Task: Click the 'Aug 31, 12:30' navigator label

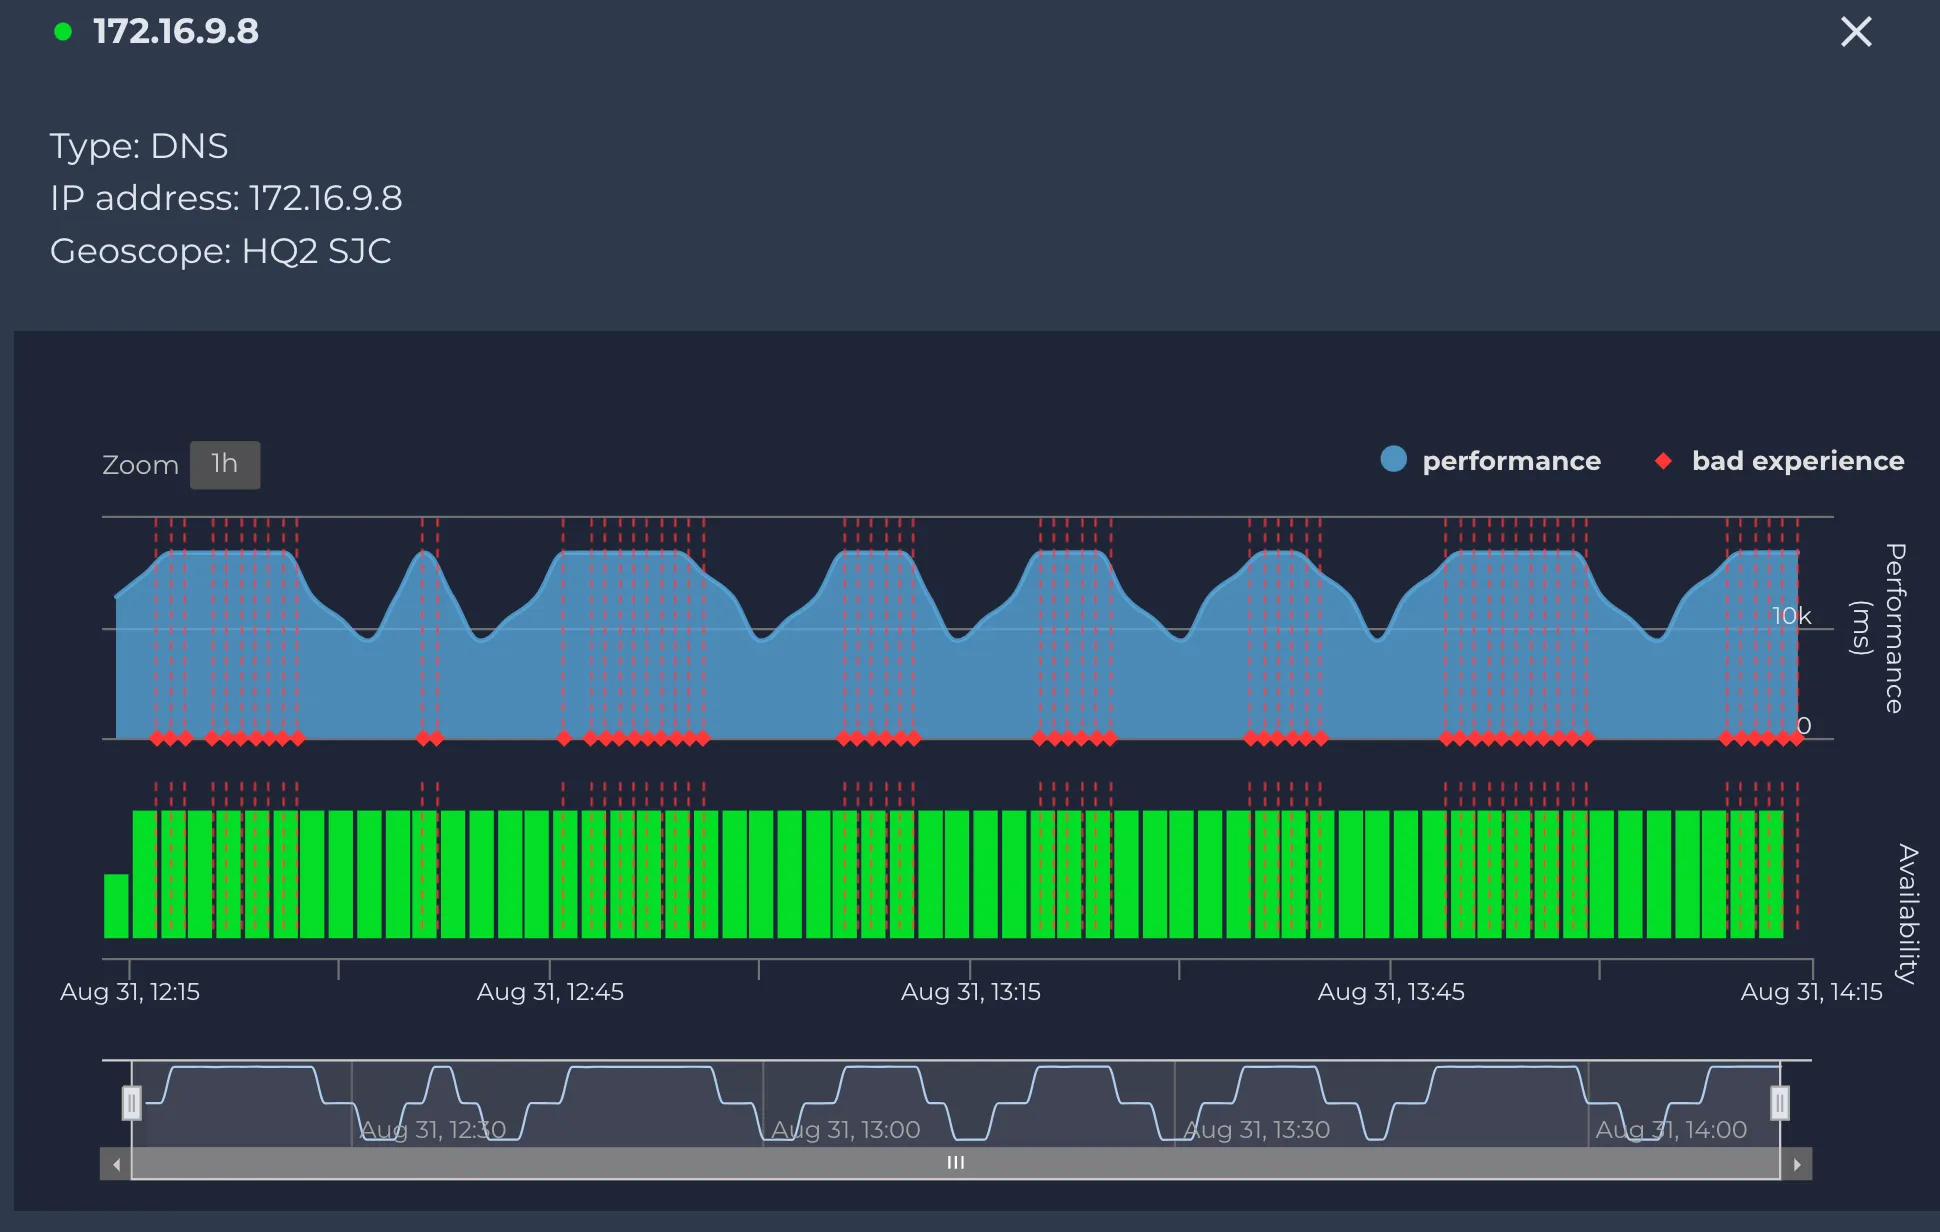Action: pyautogui.click(x=432, y=1130)
